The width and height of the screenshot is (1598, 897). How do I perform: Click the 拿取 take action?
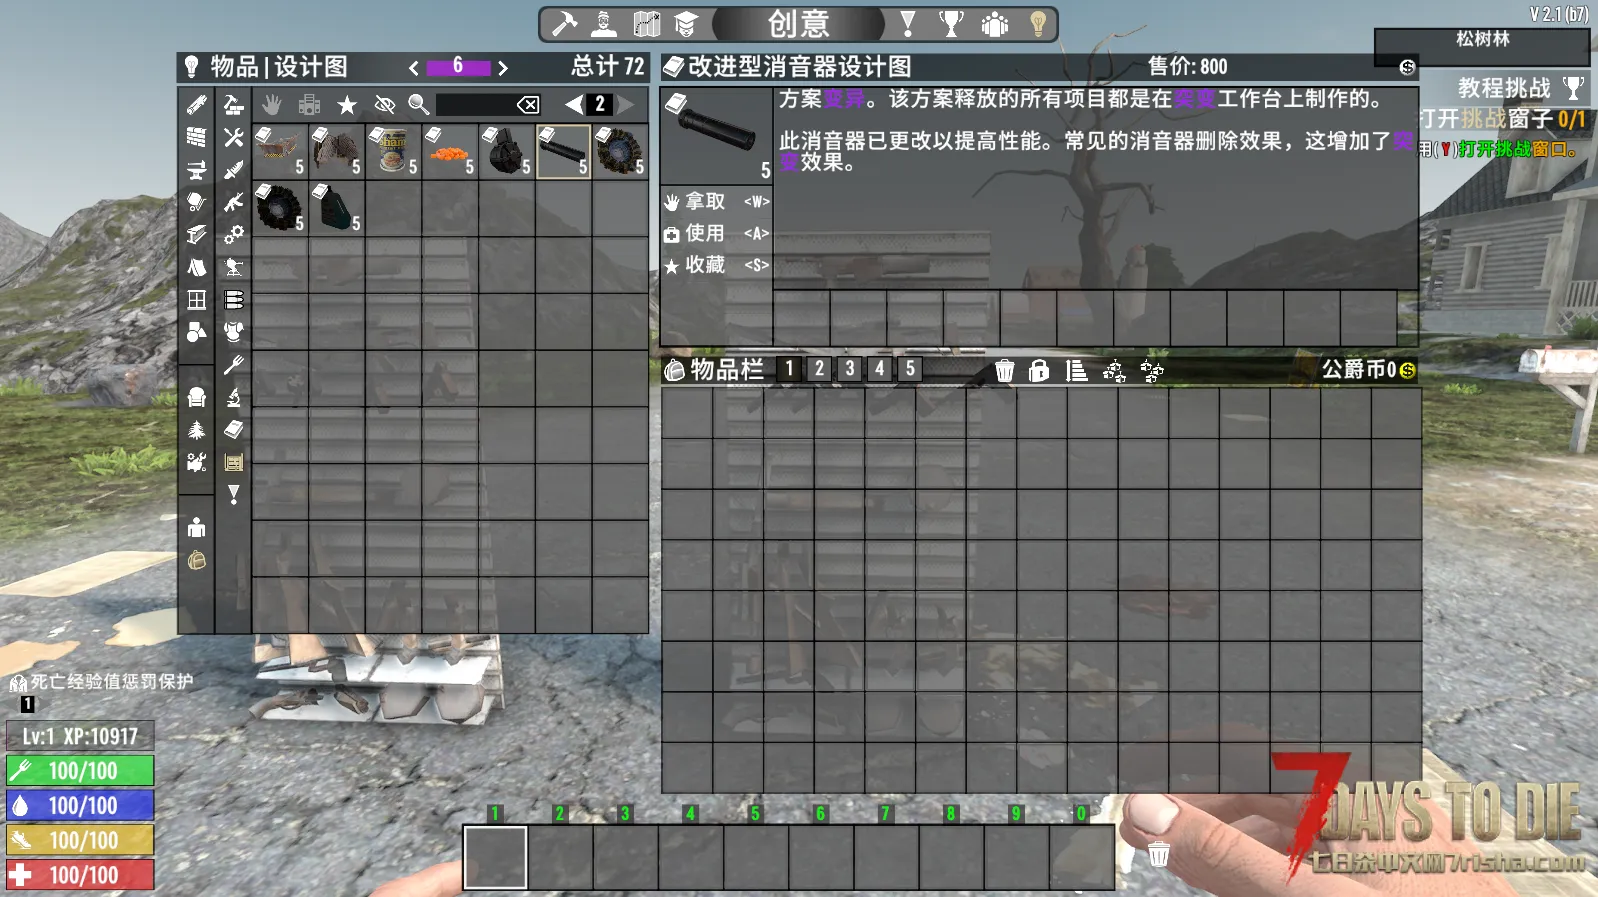716,202
